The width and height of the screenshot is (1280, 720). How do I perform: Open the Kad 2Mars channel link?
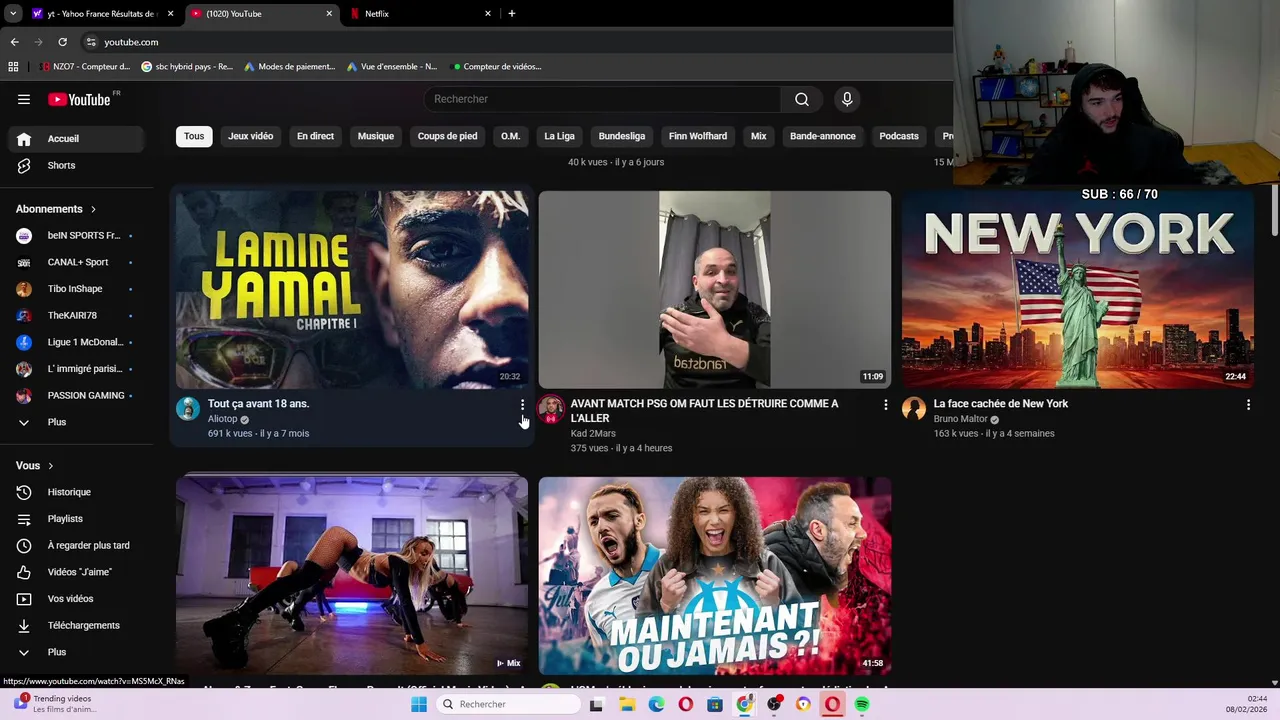(x=593, y=434)
